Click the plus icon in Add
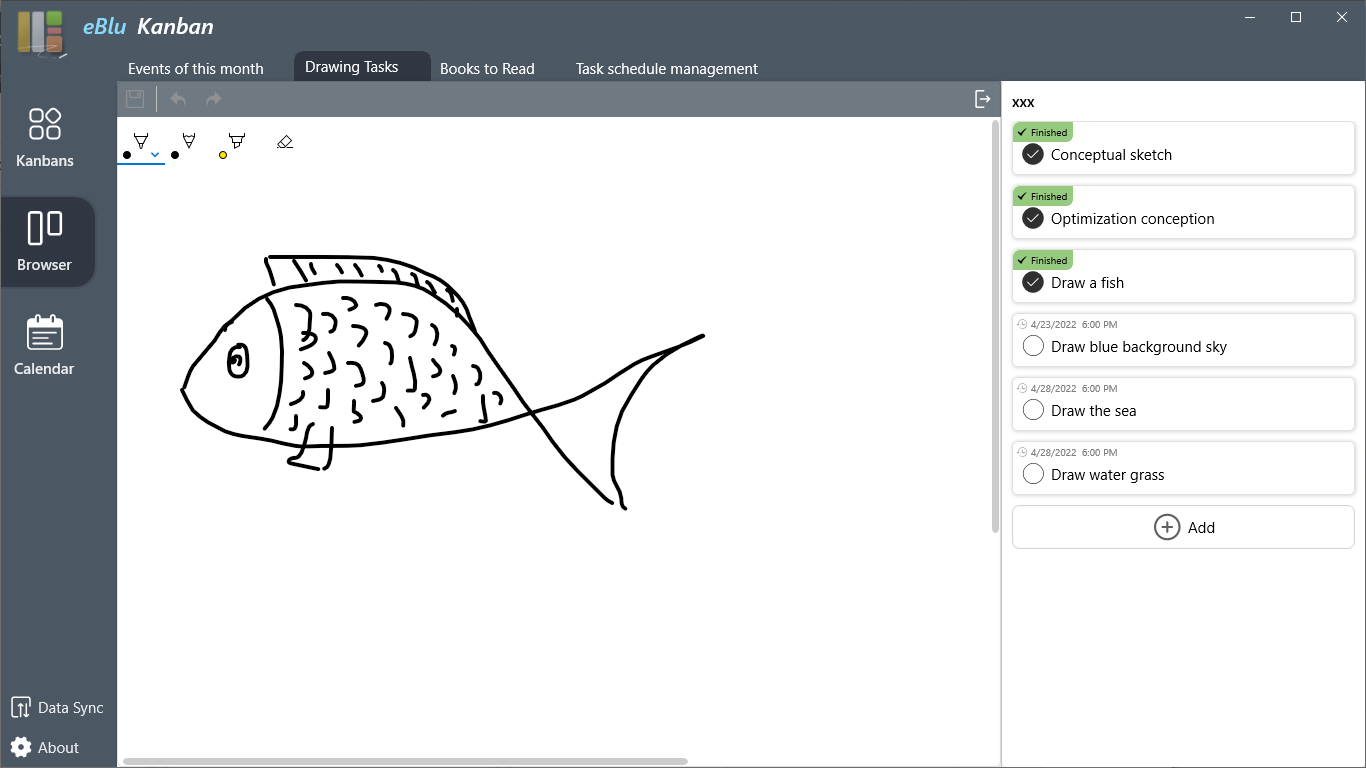This screenshot has width=1366, height=768. [1167, 527]
